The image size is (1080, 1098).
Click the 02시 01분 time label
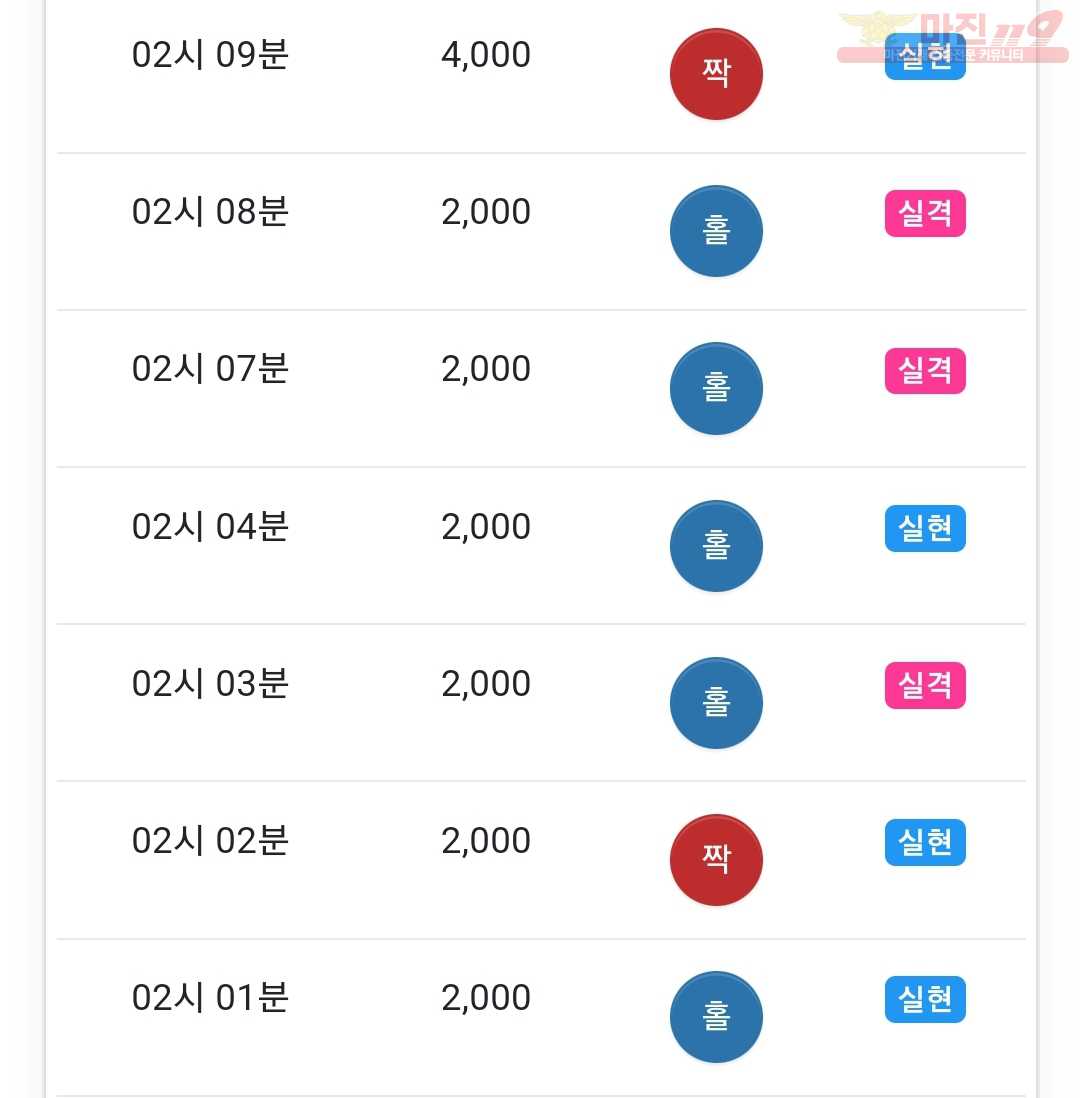click(x=210, y=998)
